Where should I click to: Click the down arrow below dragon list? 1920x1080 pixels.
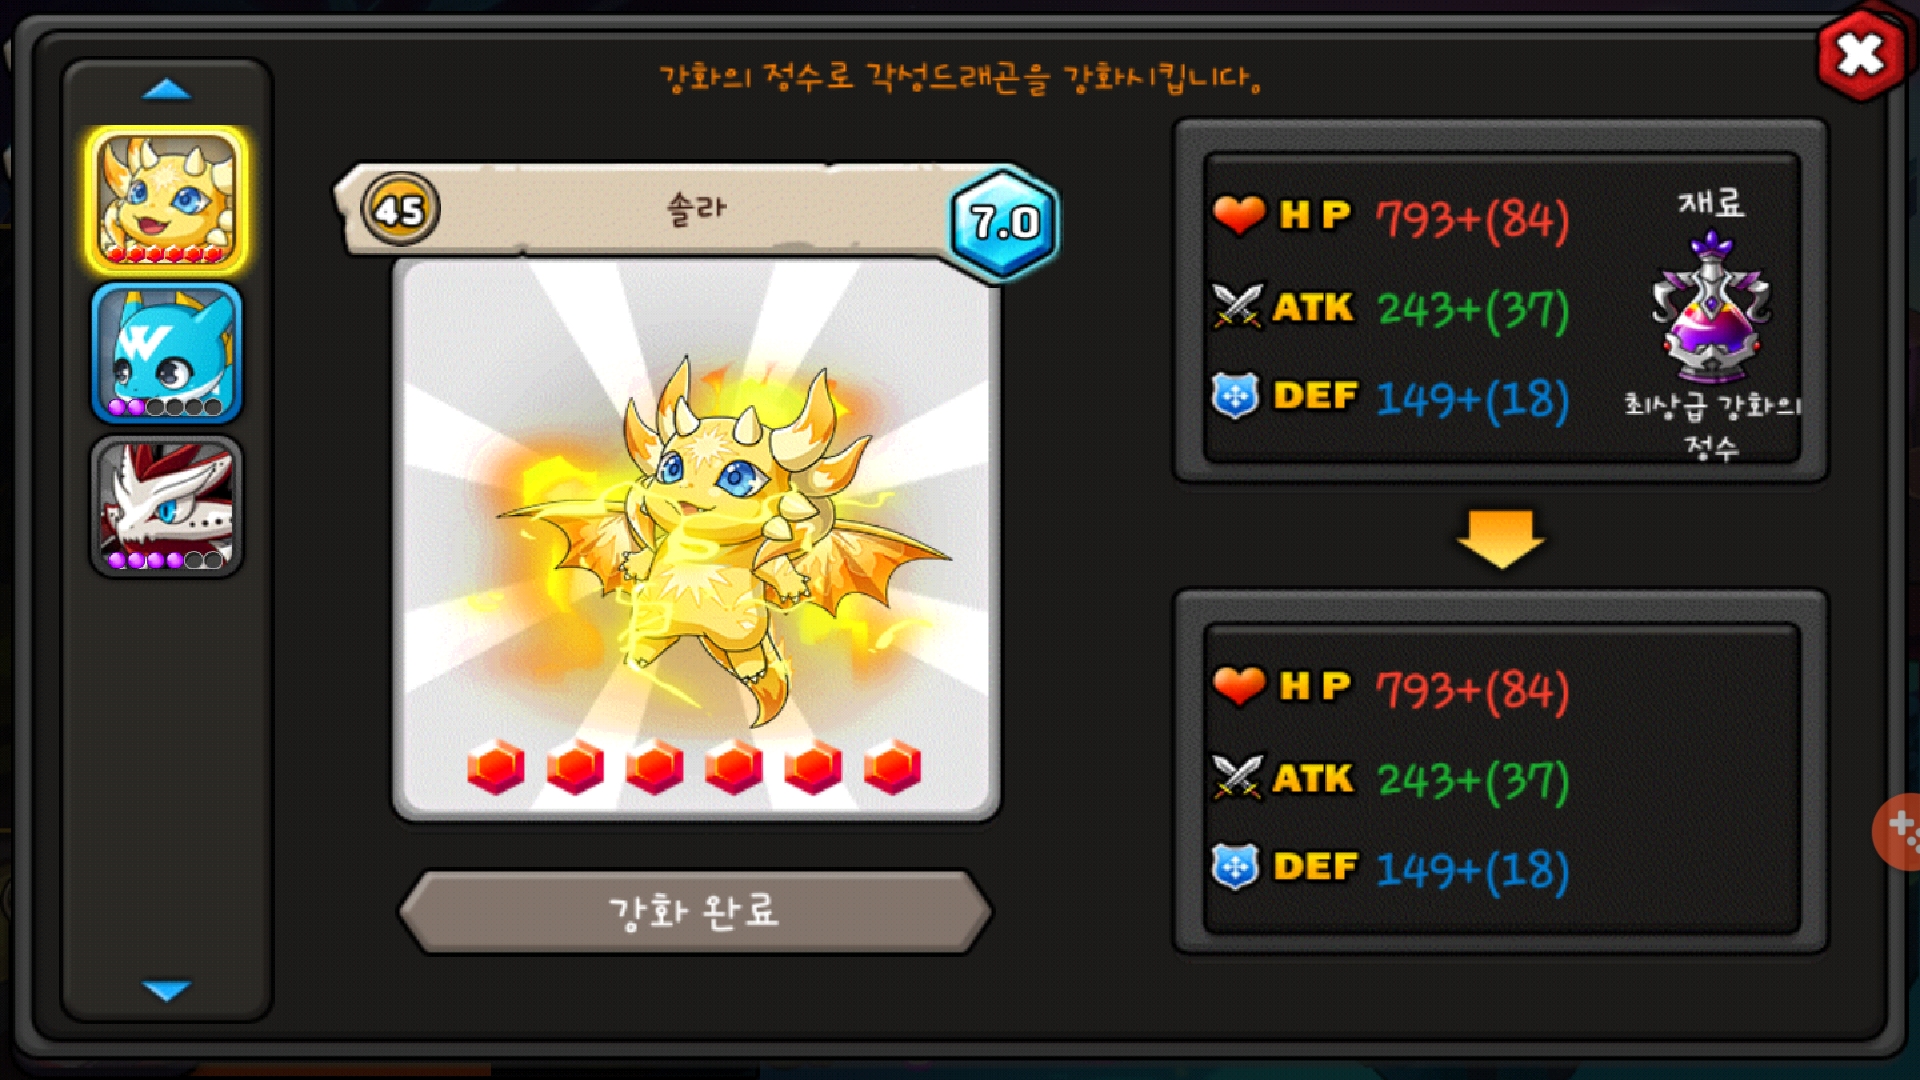point(167,990)
